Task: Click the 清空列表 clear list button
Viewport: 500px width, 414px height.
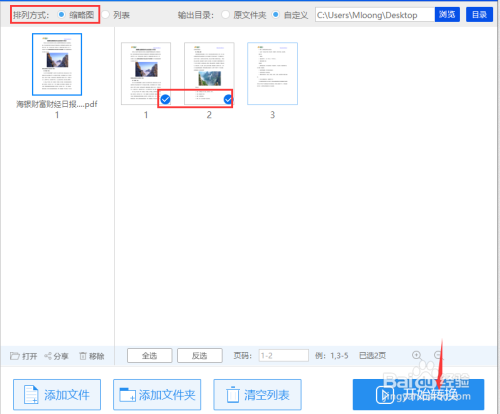Action: pos(257,395)
